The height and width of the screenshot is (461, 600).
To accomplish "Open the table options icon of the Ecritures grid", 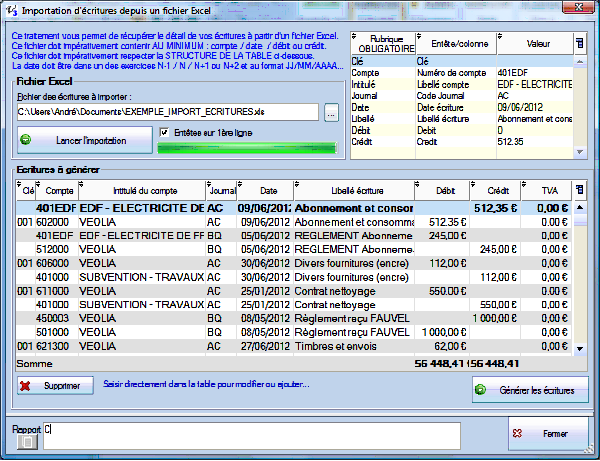I will click(x=581, y=189).
